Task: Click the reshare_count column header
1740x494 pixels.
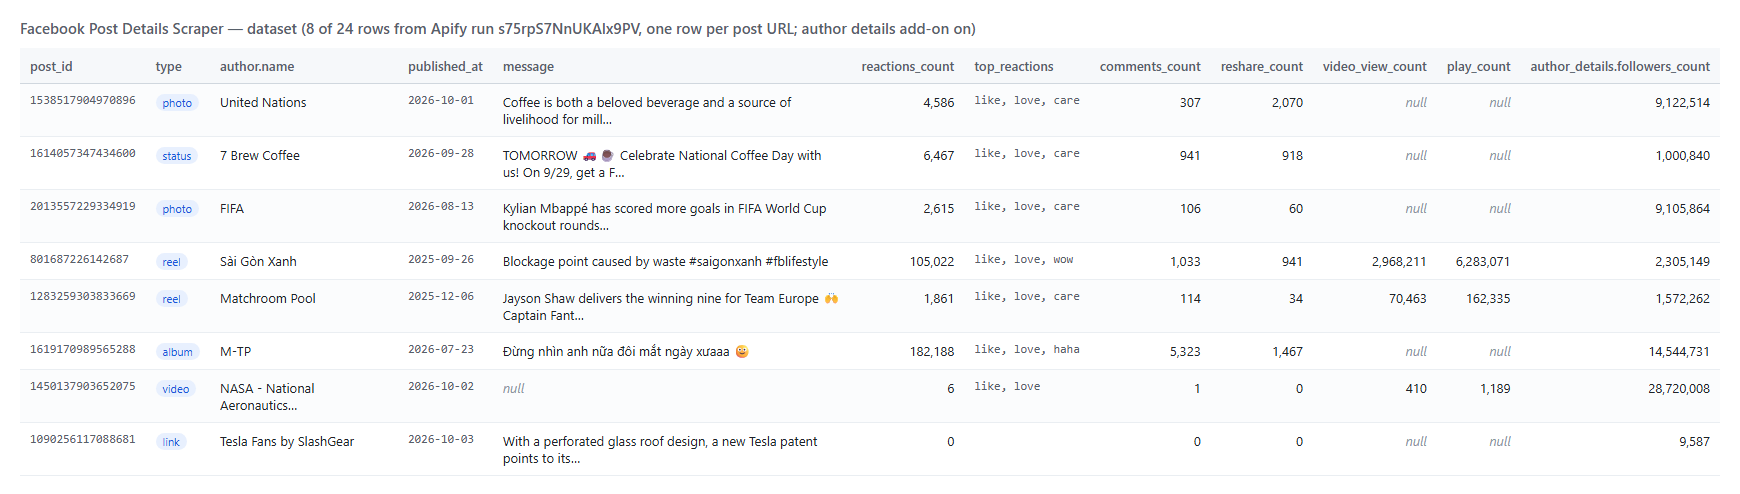Action: 1262,67
